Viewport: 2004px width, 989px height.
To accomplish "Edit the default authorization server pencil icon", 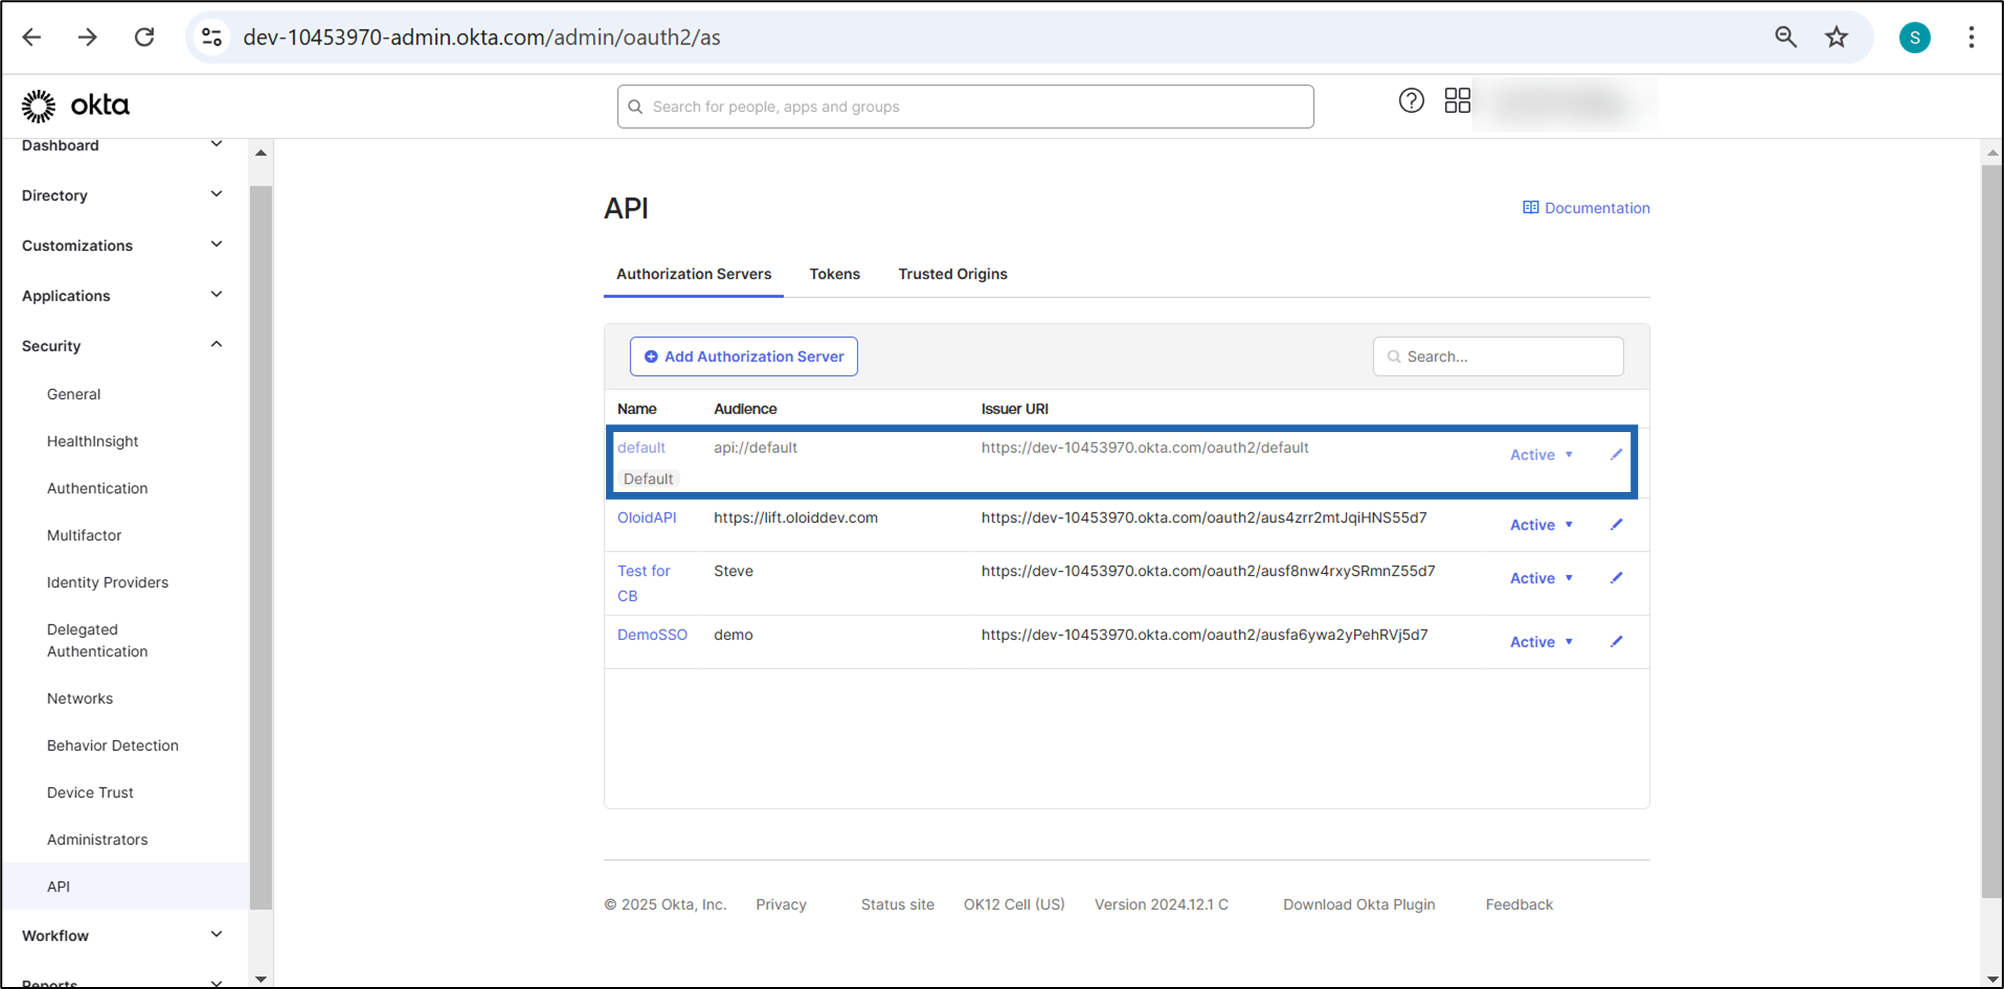I will pos(1616,454).
